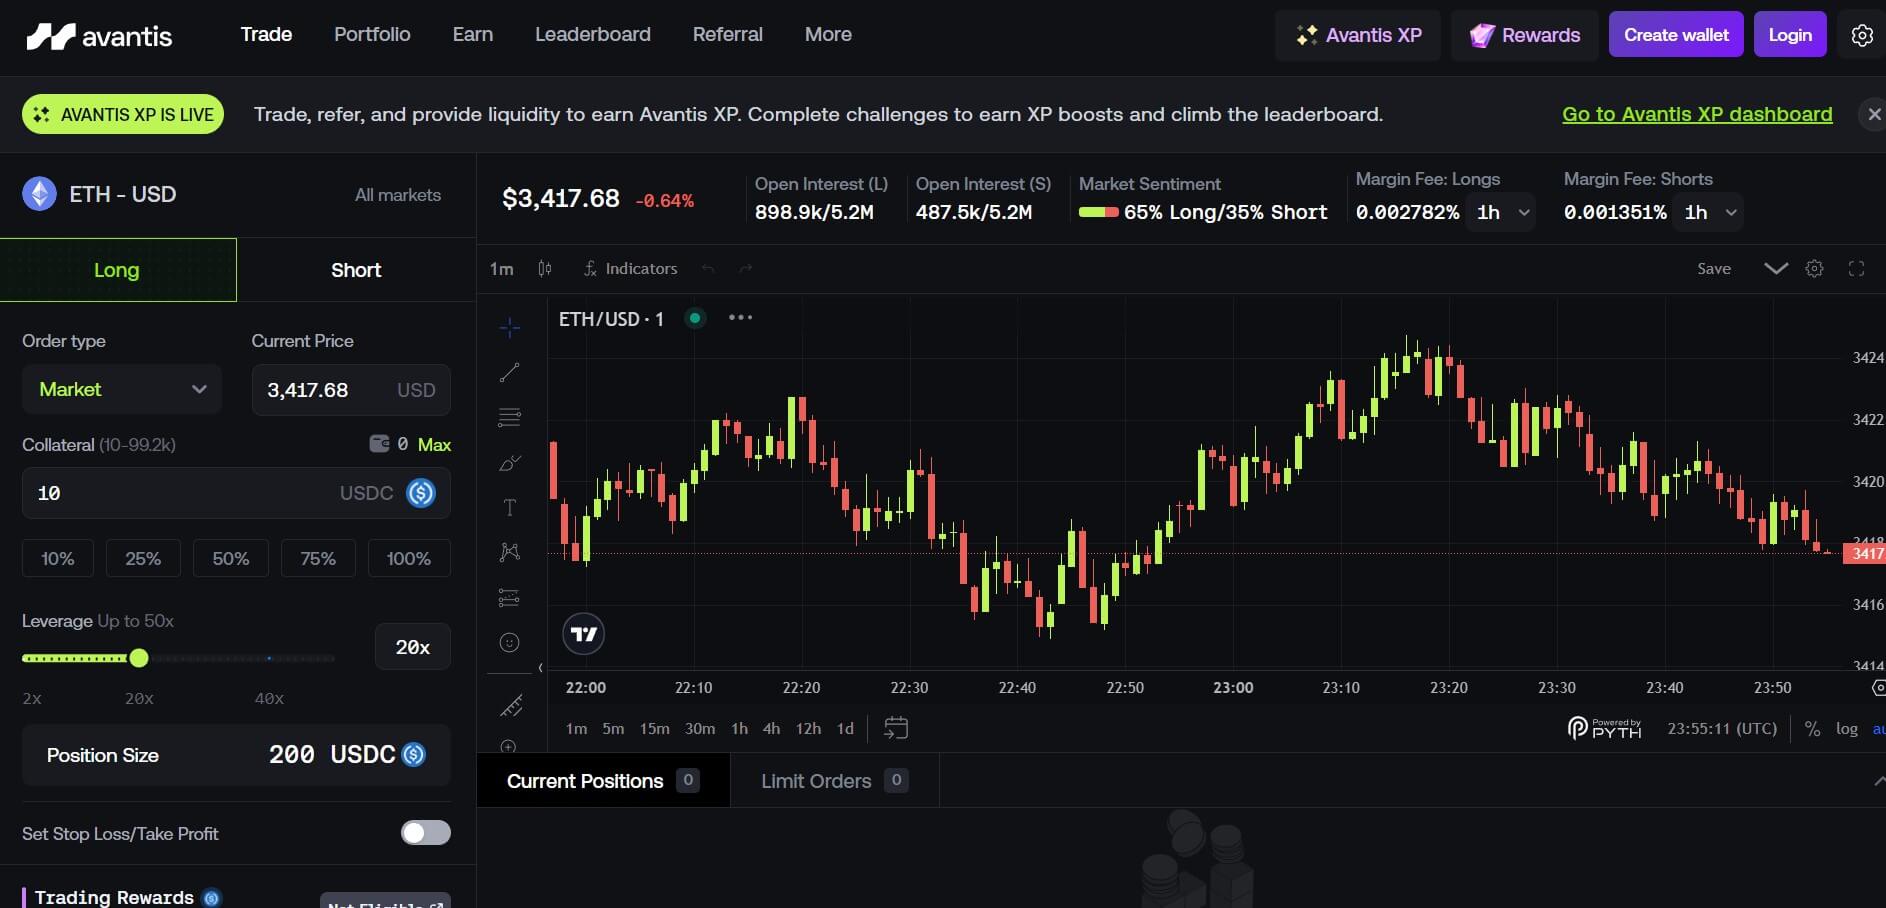Open the candlestick chart style selector
This screenshot has height=908, width=1886.
tap(545, 268)
